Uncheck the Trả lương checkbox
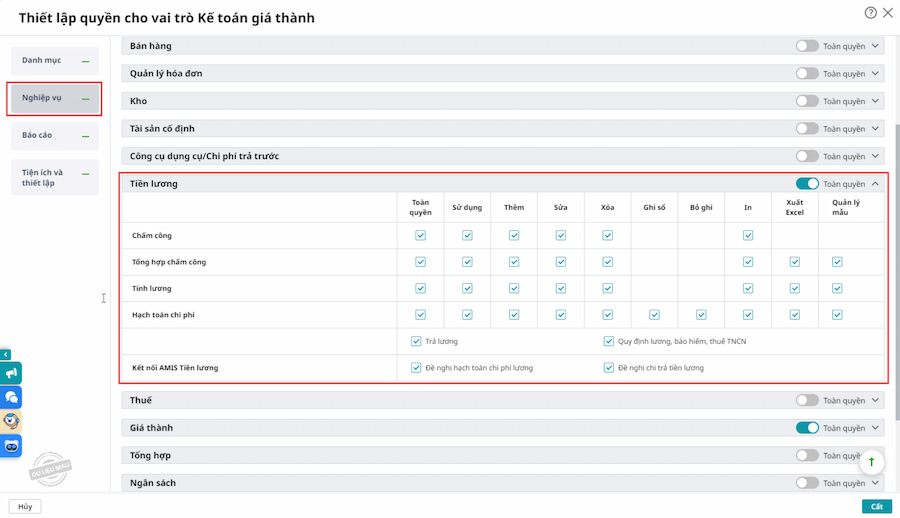This screenshot has width=900, height=518. 416,341
